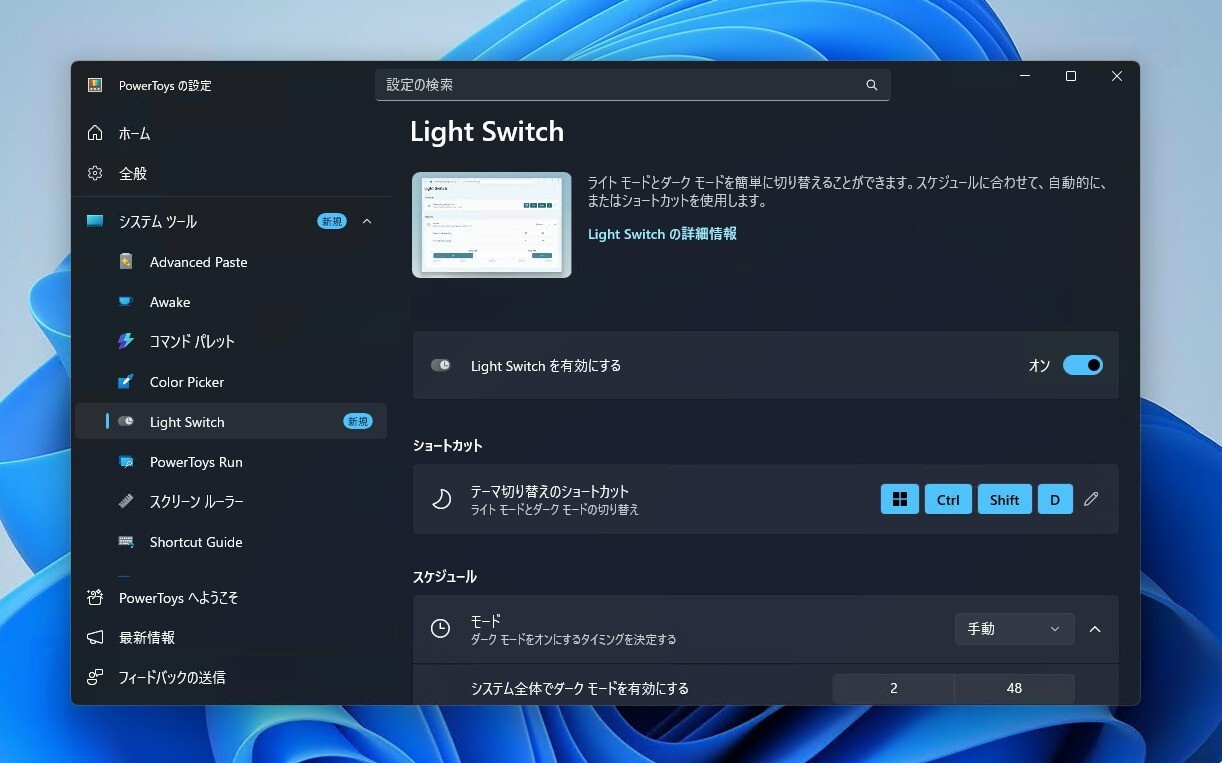This screenshot has width=1222, height=763.
Task: Toggle the Light Switch enable switch off
Action: pos(1082,365)
